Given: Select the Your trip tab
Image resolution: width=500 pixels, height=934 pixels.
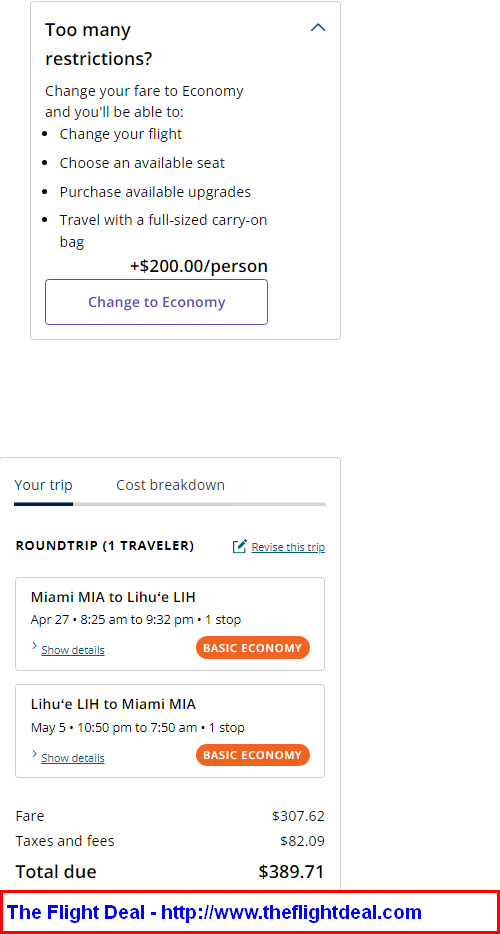Looking at the screenshot, I should 44,485.
